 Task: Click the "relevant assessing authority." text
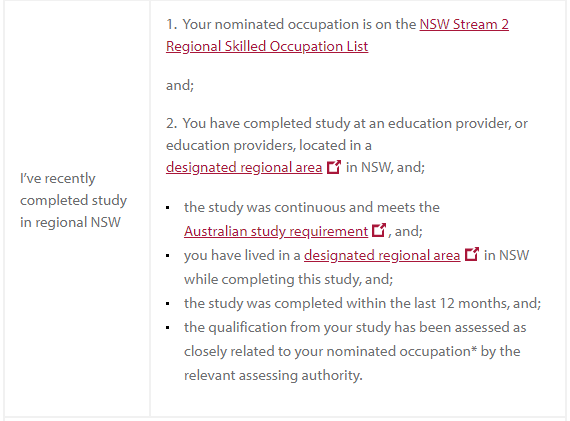[273, 375]
